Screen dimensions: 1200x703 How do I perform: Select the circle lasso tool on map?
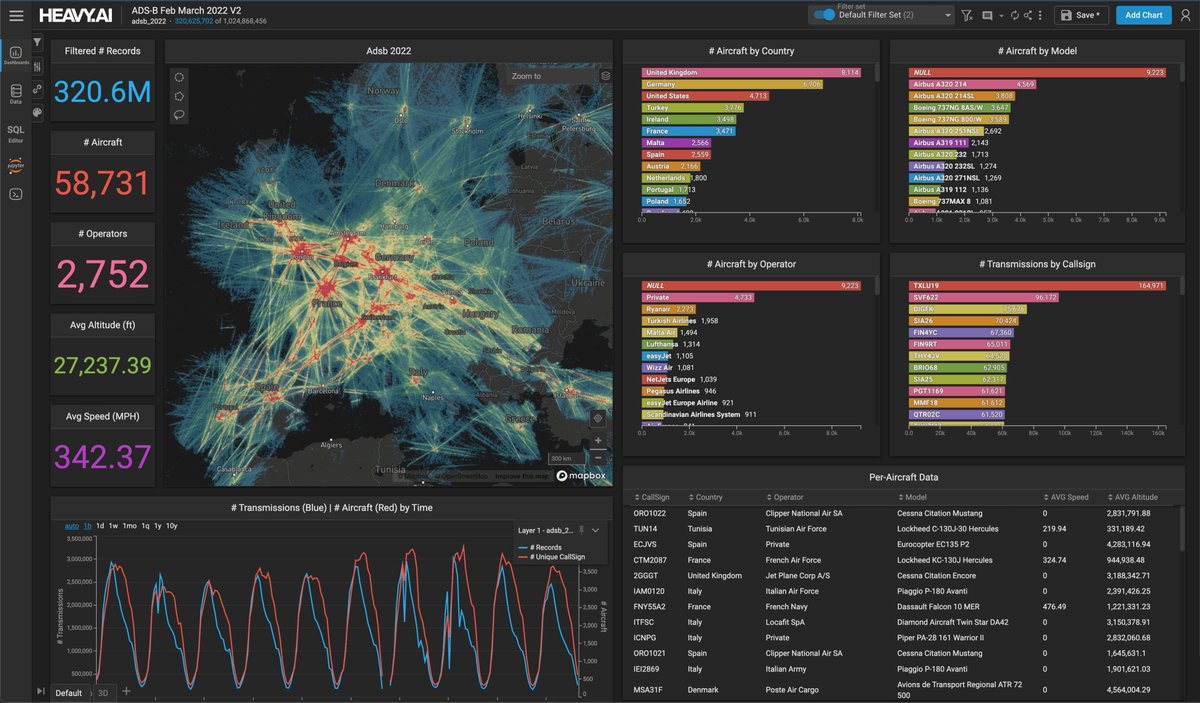click(179, 77)
